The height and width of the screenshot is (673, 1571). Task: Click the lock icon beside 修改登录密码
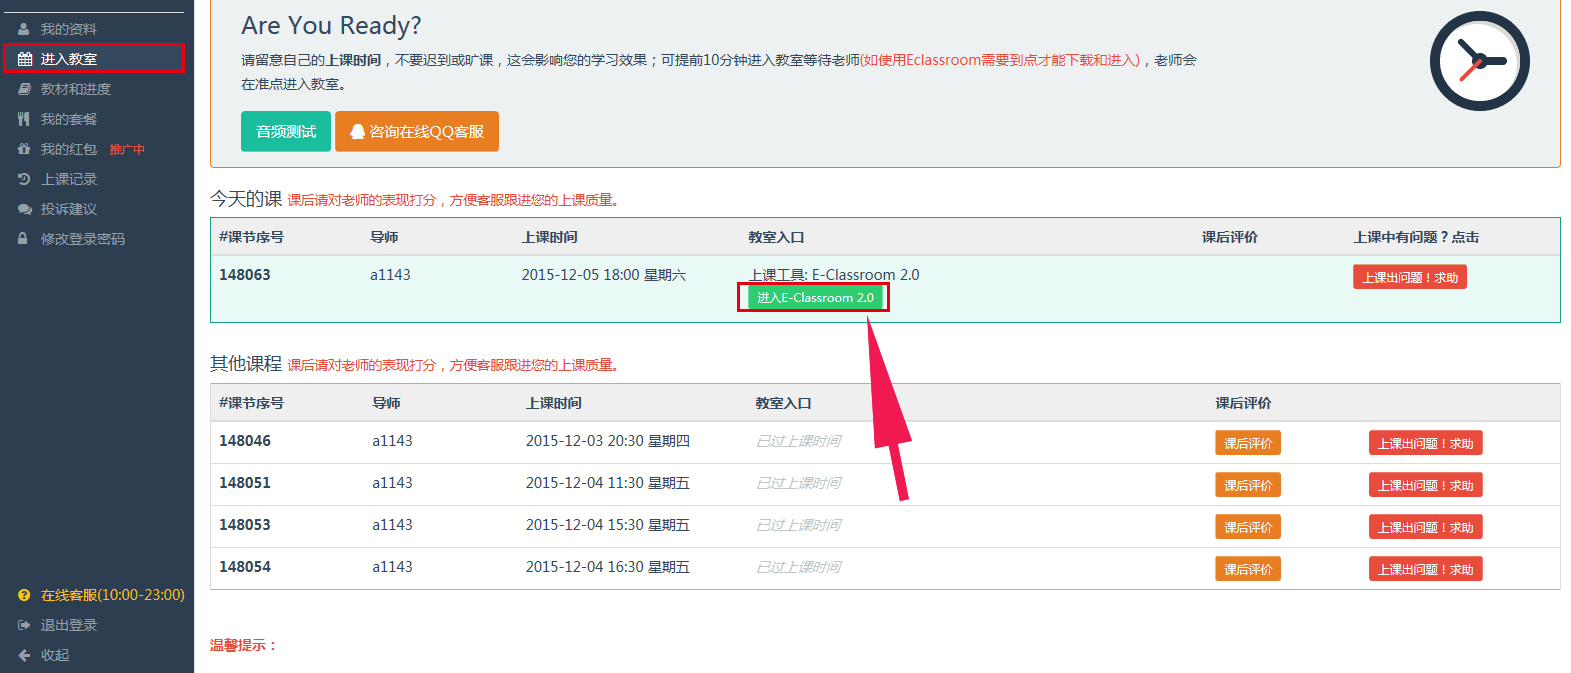[x=23, y=239]
